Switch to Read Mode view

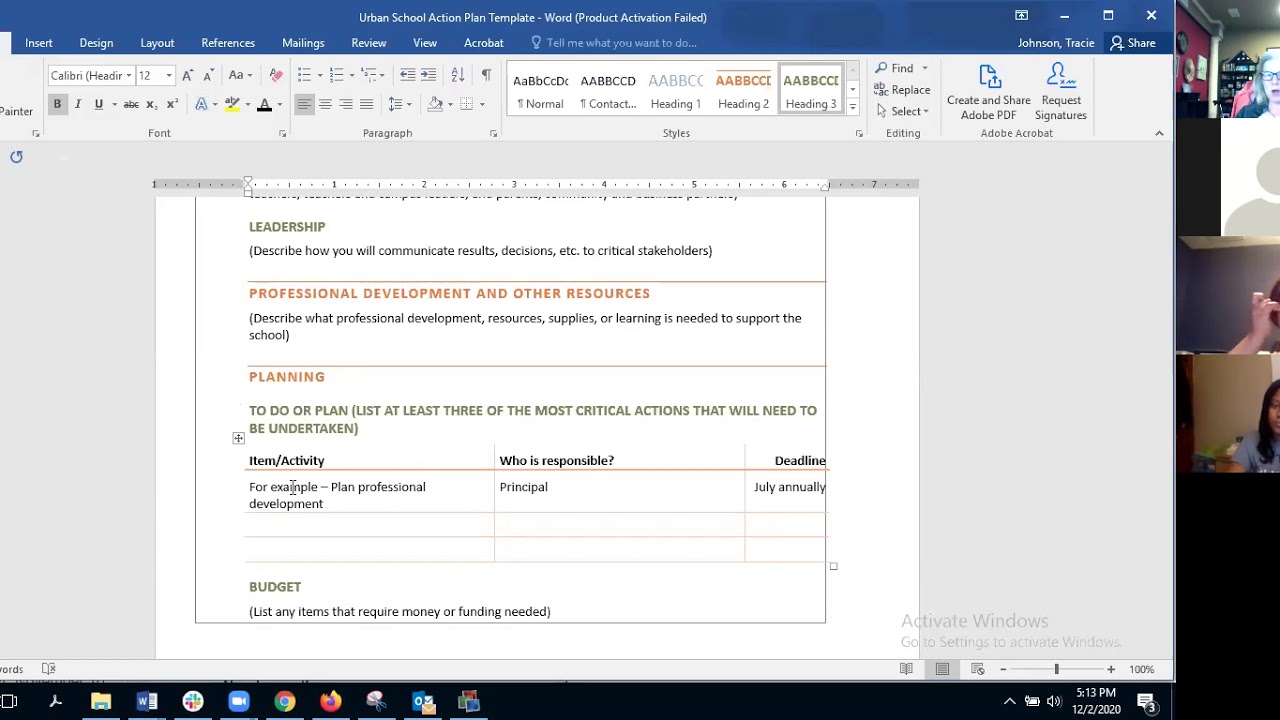click(906, 669)
